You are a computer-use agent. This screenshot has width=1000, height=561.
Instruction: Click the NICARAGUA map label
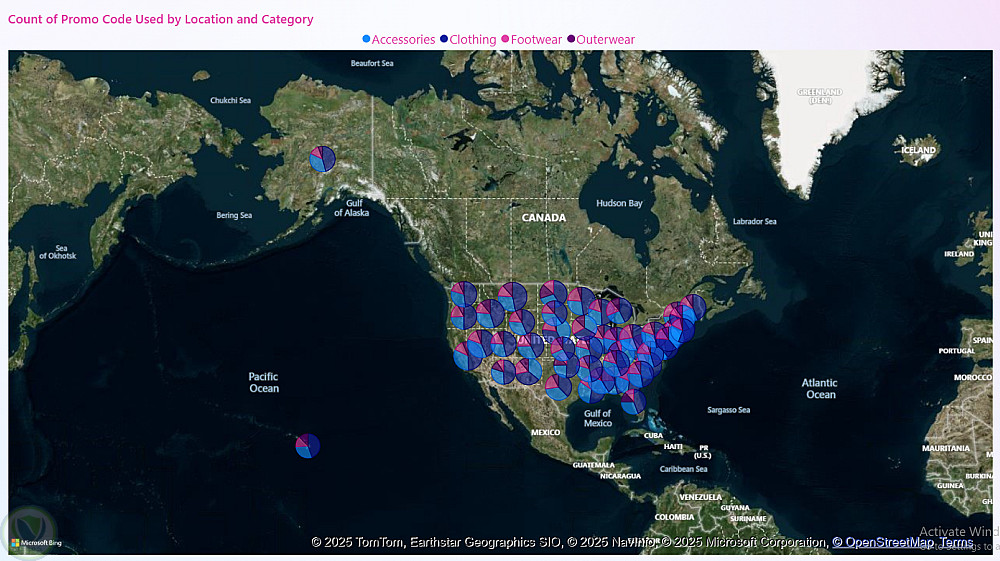point(620,476)
